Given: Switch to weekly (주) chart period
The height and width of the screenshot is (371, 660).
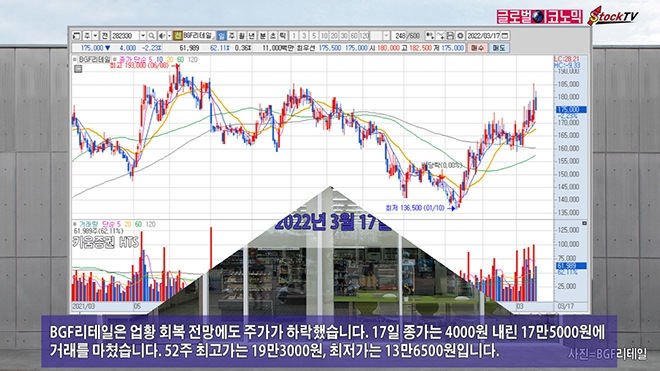Looking at the screenshot, I should [x=232, y=36].
